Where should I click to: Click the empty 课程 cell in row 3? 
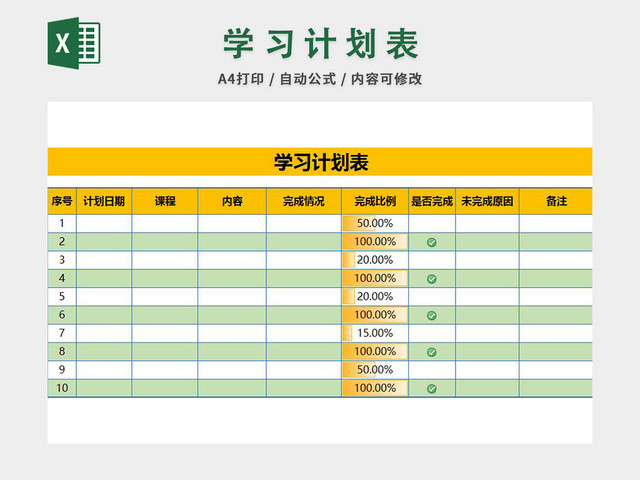tap(165, 260)
